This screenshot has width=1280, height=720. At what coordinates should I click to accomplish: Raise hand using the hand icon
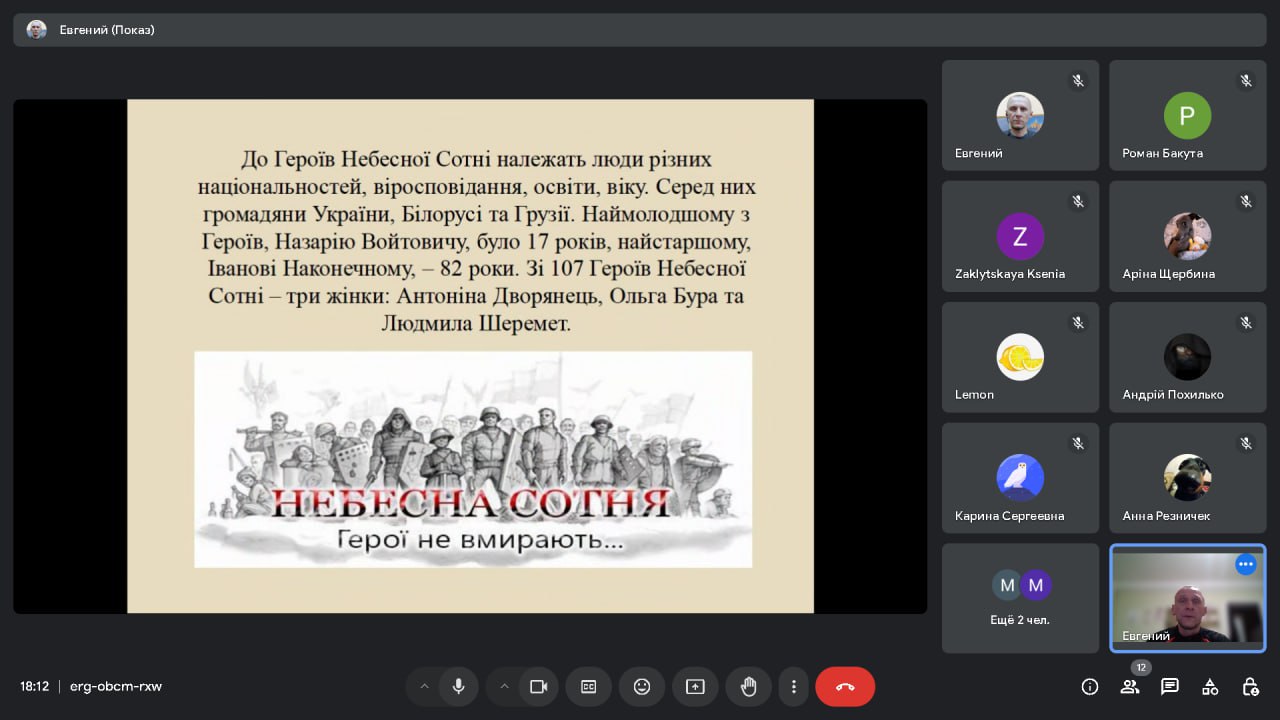coord(748,687)
